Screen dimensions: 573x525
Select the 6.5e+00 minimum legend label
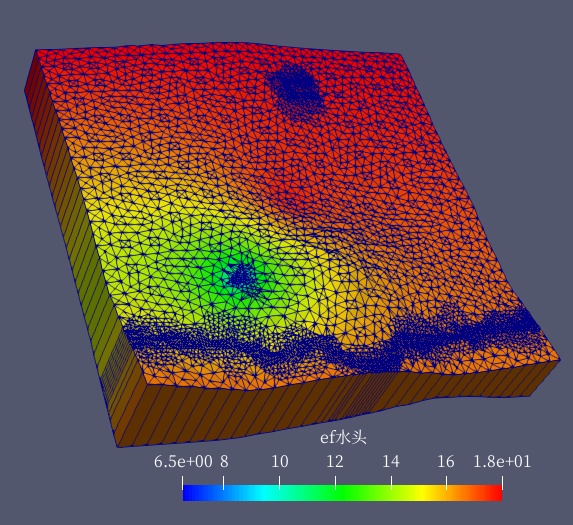coord(183,462)
